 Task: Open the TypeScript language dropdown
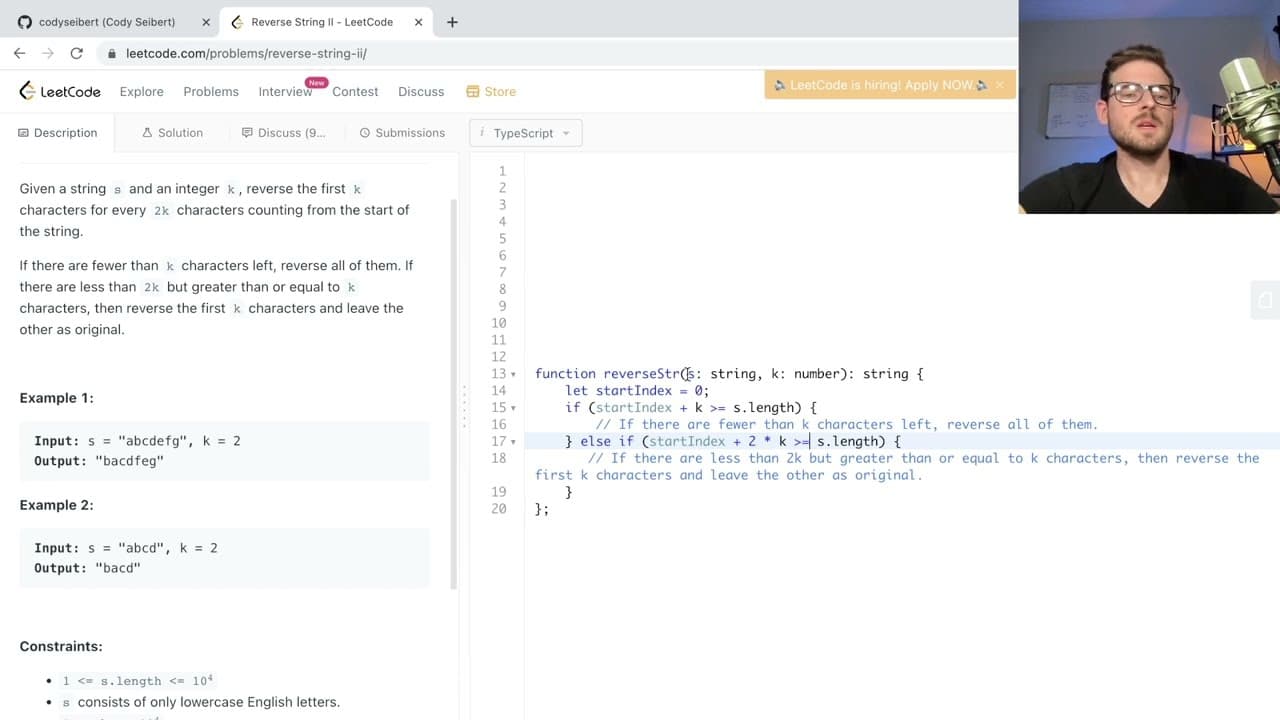pyautogui.click(x=525, y=133)
